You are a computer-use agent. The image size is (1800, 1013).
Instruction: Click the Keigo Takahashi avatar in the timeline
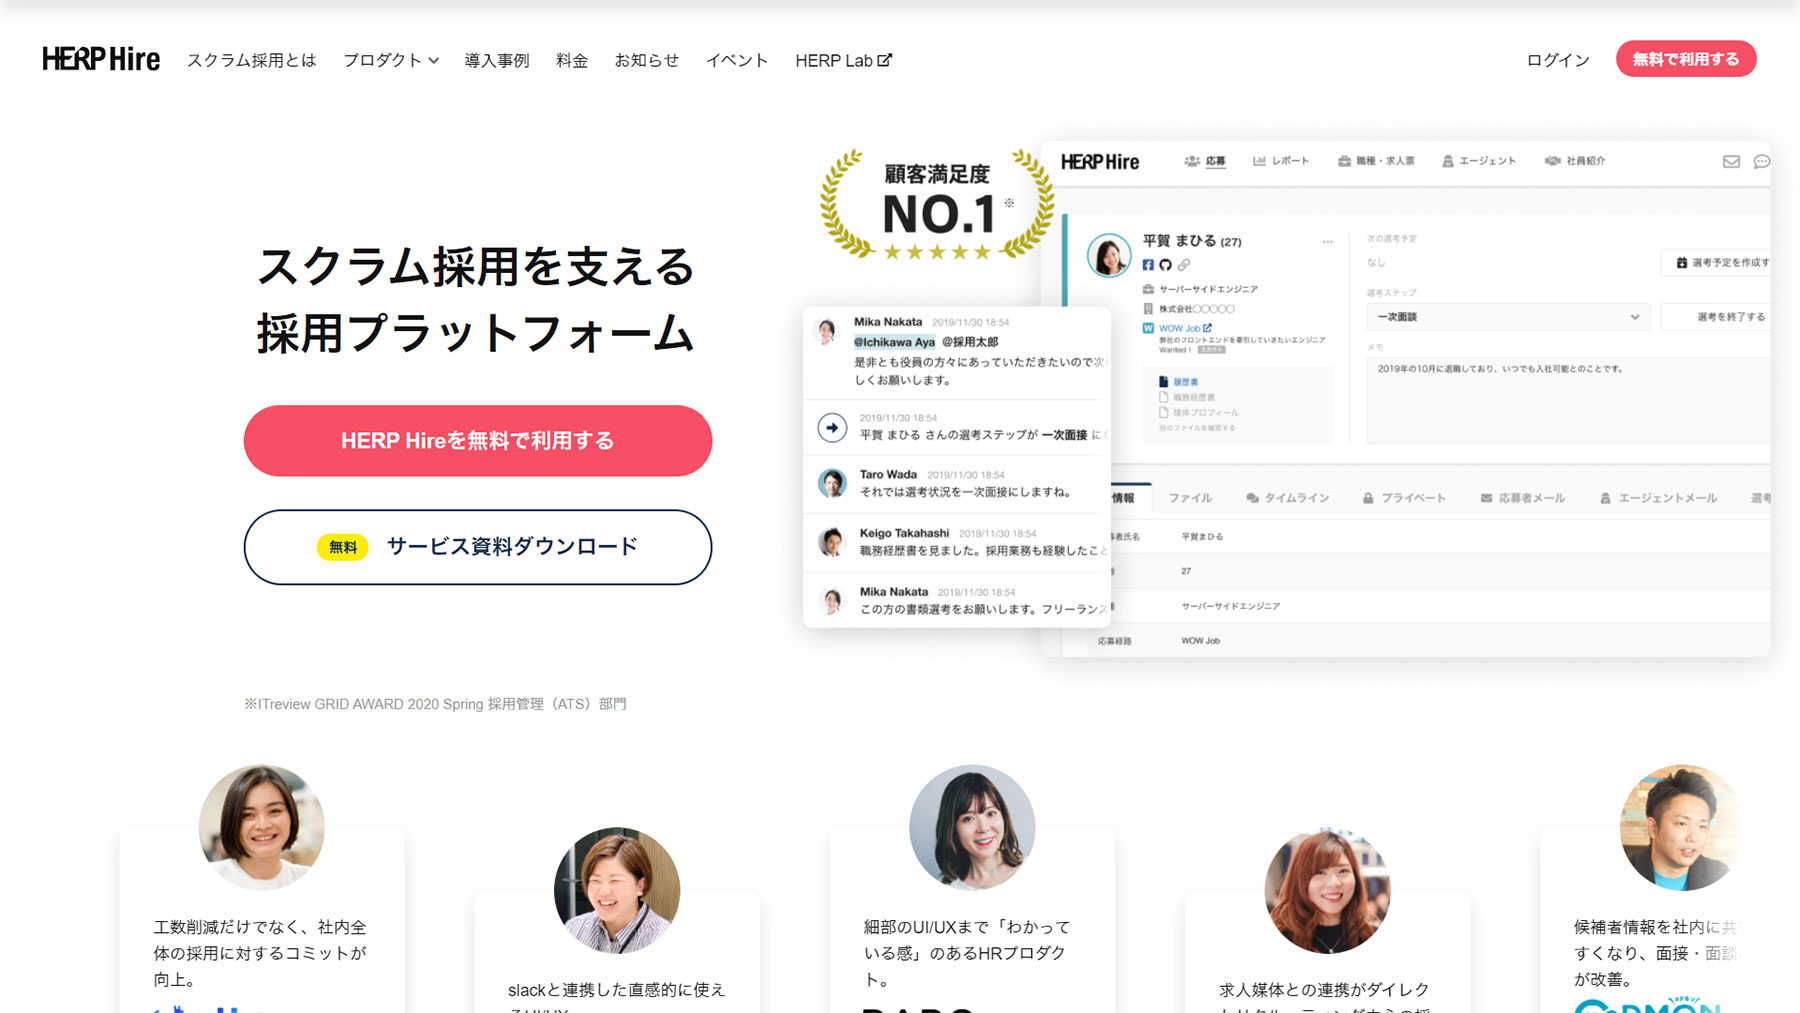point(832,543)
